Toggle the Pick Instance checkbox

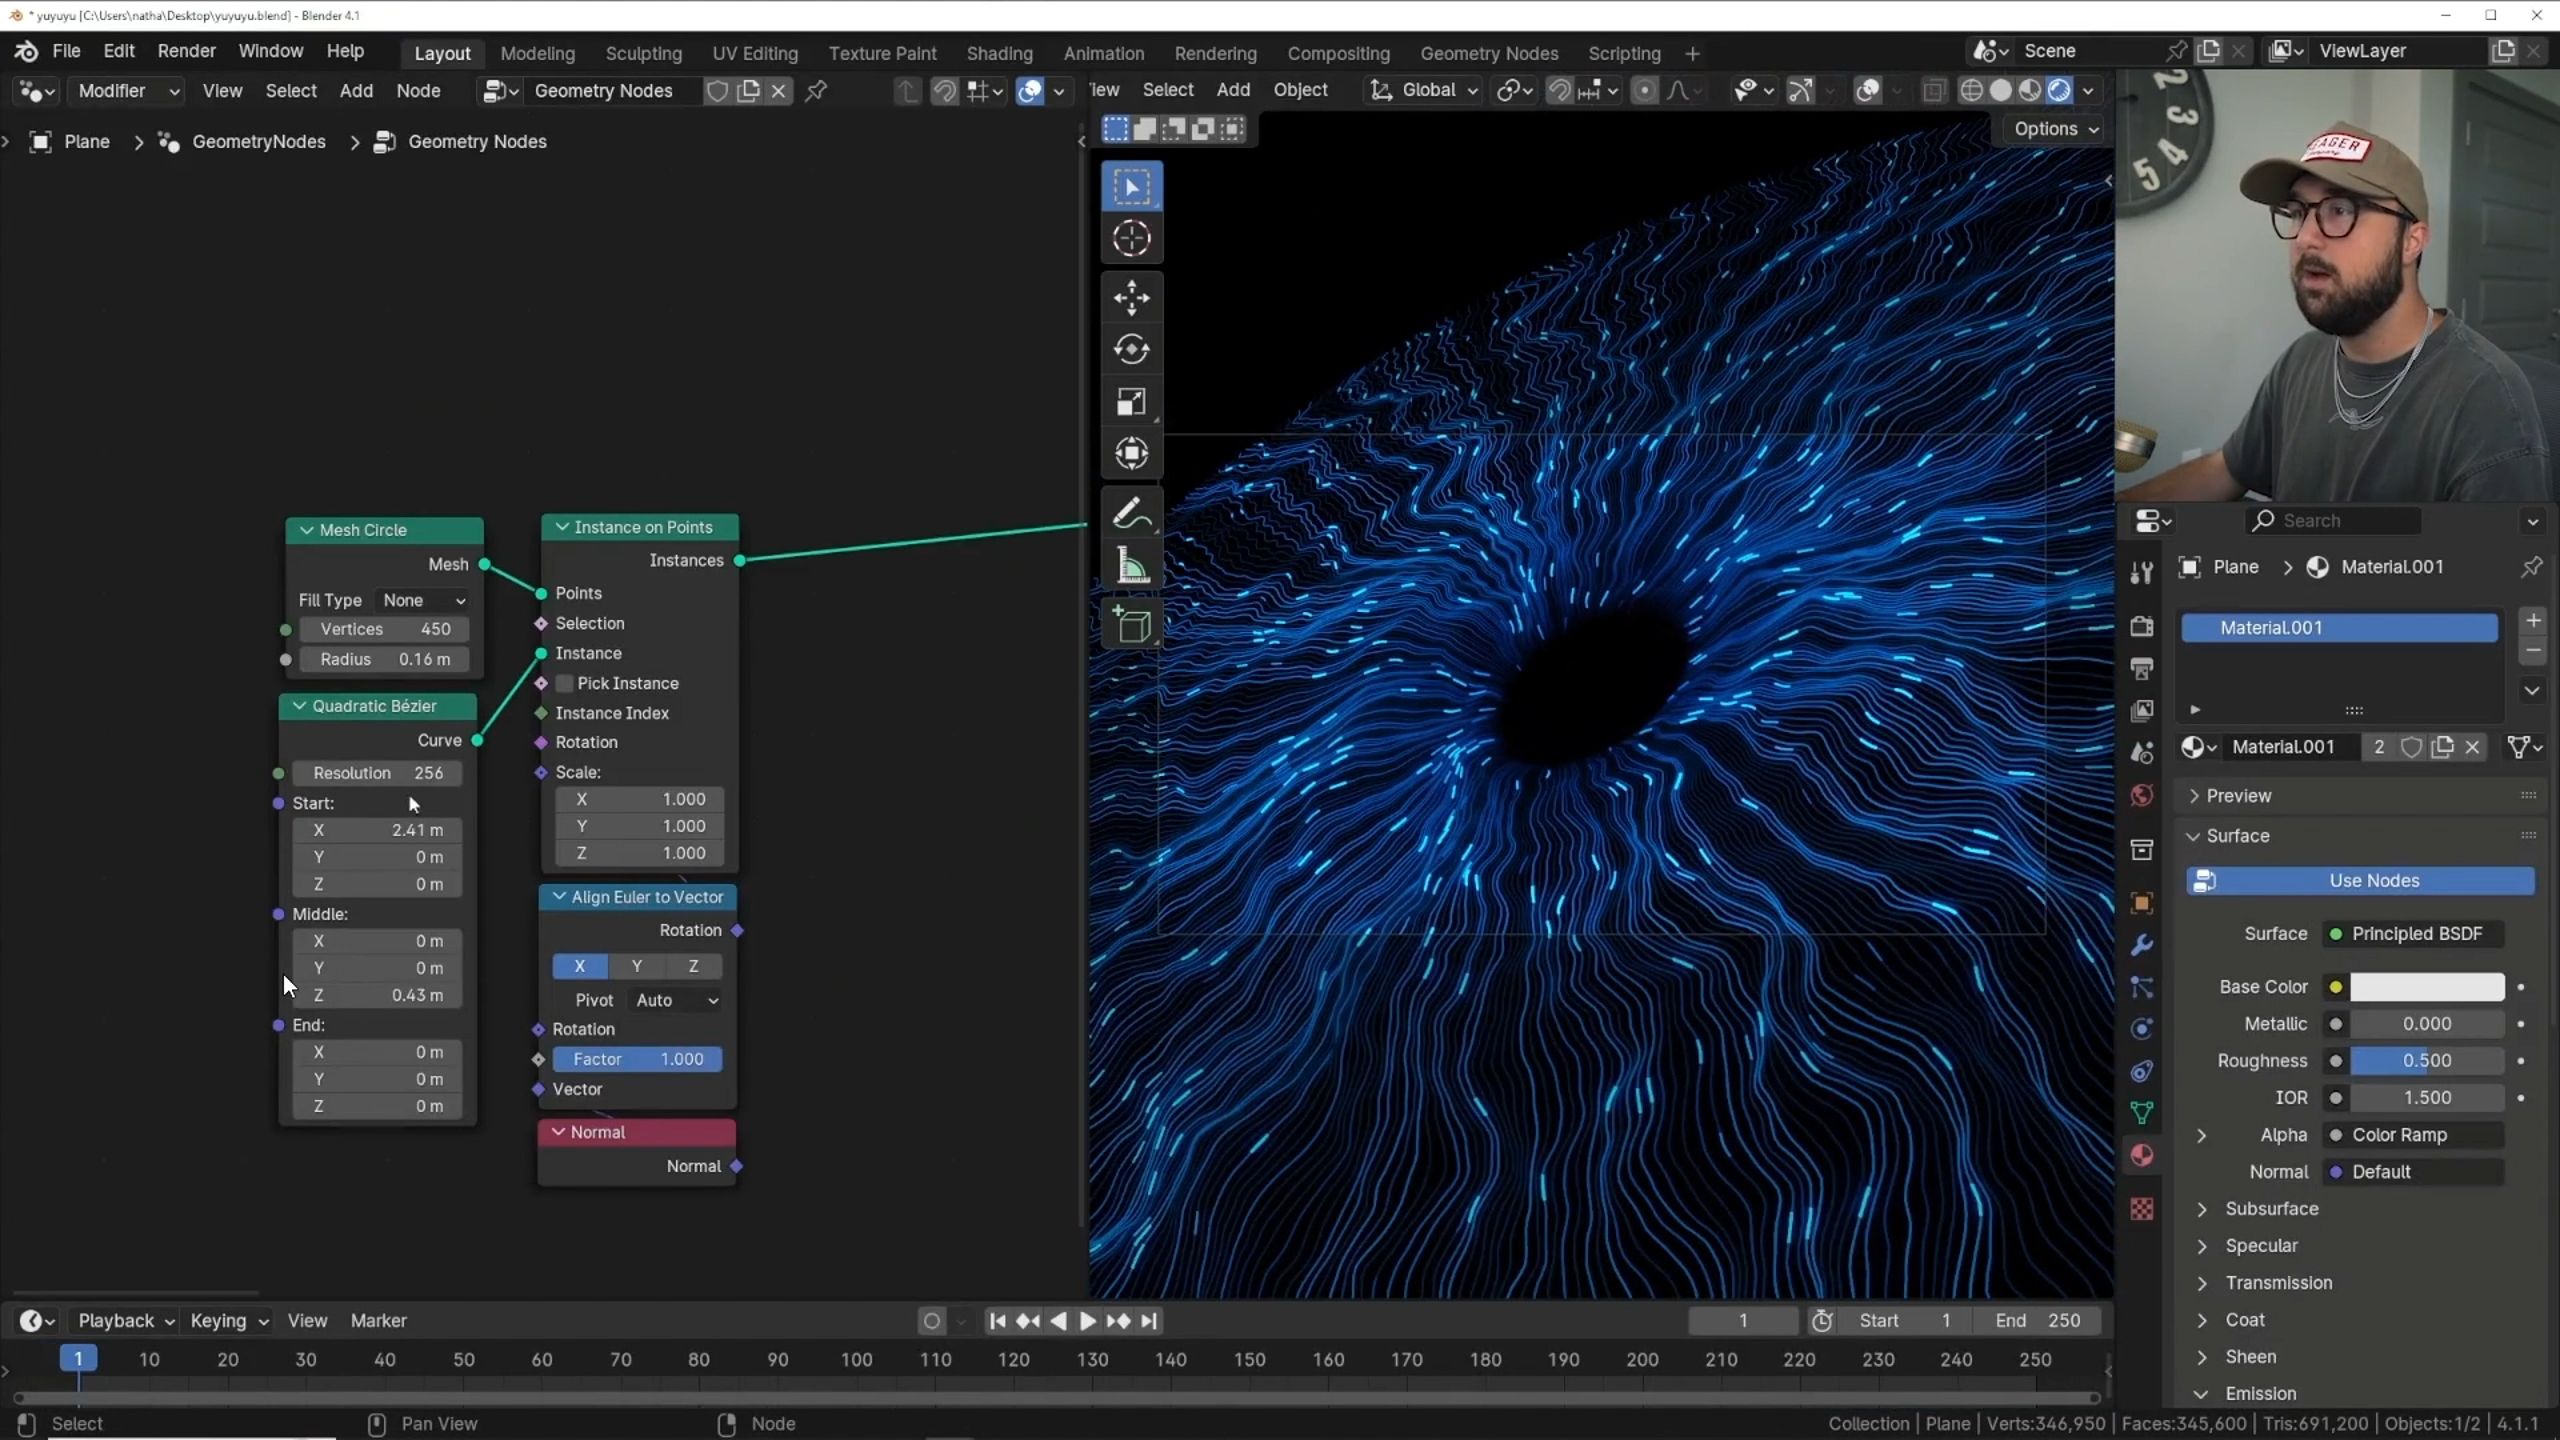[x=566, y=683]
